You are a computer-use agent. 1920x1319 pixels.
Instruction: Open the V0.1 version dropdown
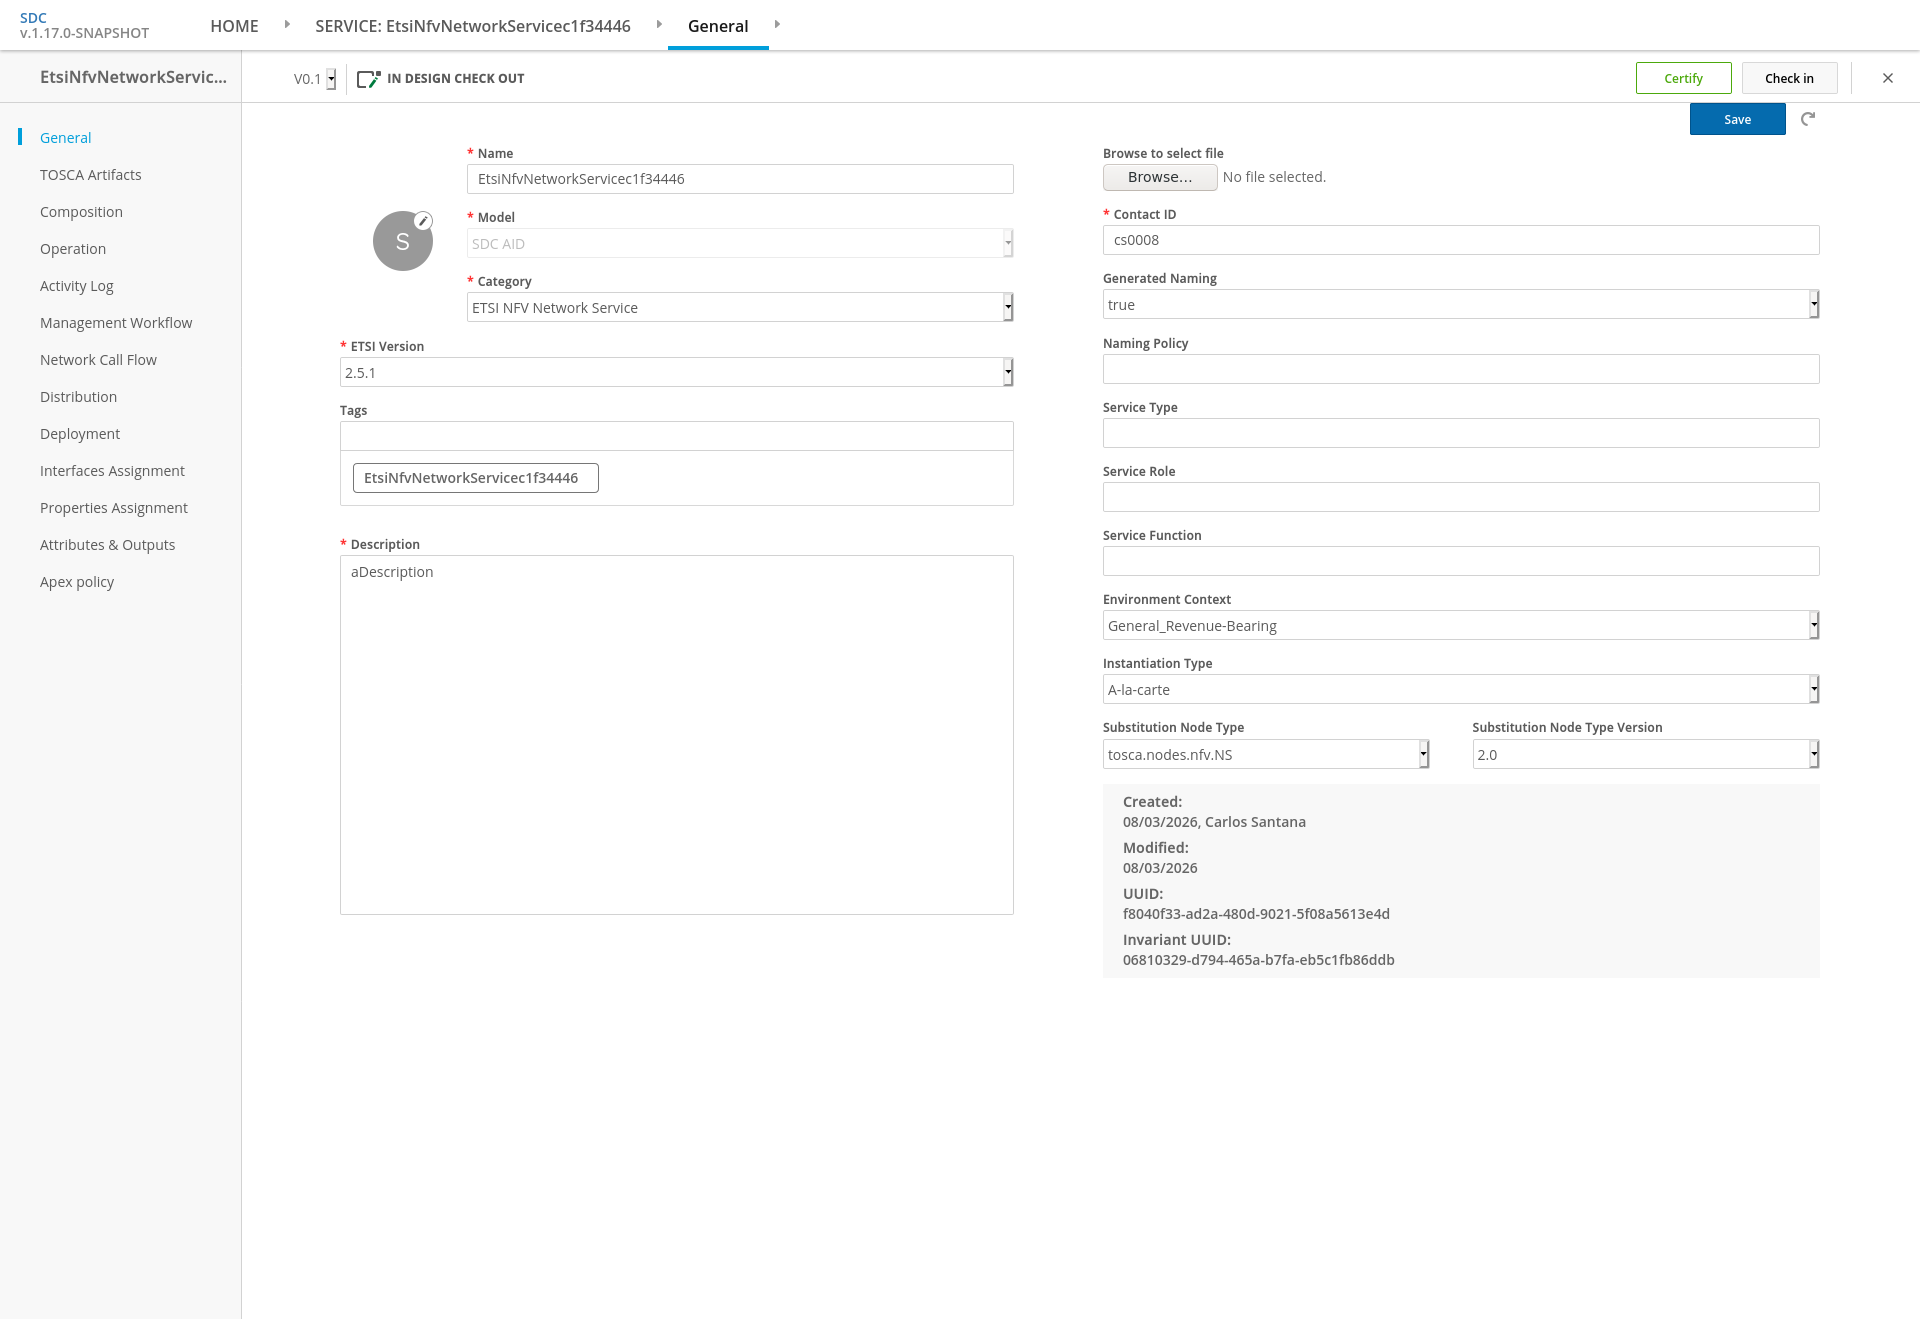315,79
